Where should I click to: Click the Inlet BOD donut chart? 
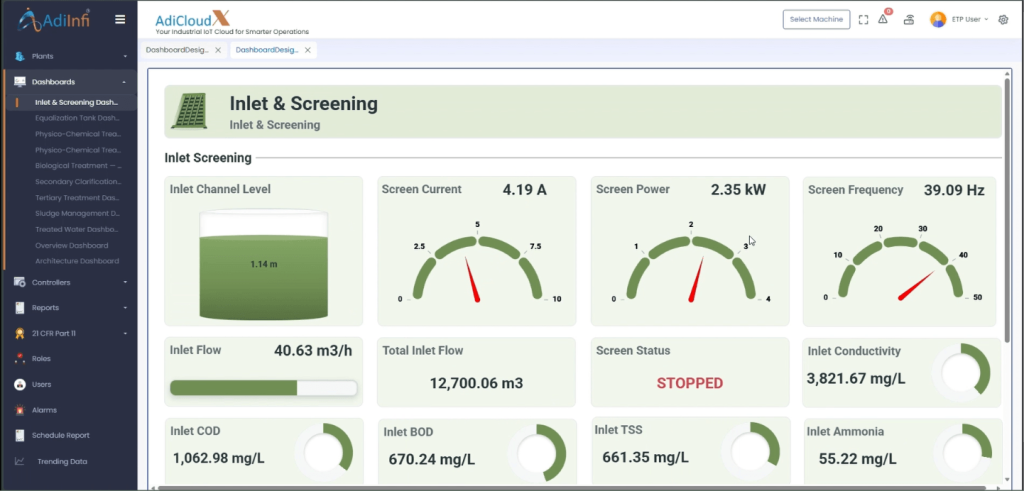click(x=537, y=453)
